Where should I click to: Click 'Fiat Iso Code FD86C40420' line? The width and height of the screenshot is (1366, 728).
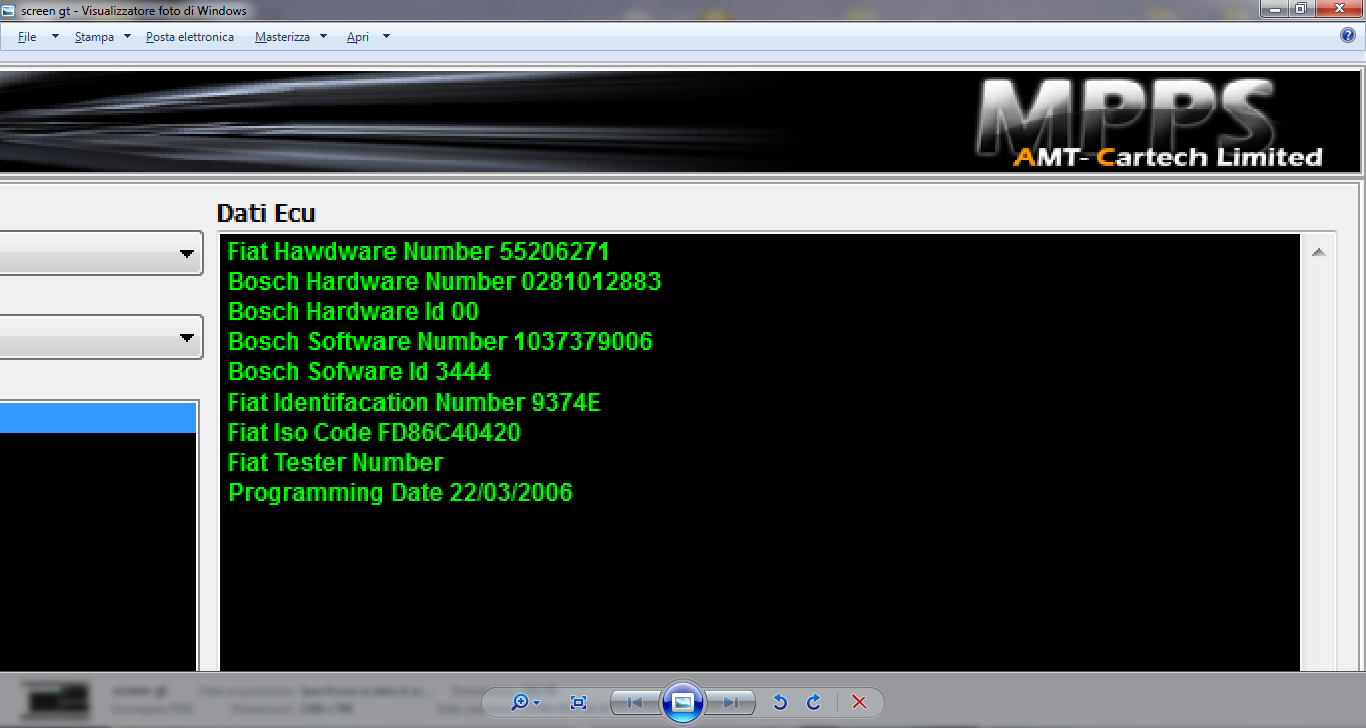tap(375, 432)
